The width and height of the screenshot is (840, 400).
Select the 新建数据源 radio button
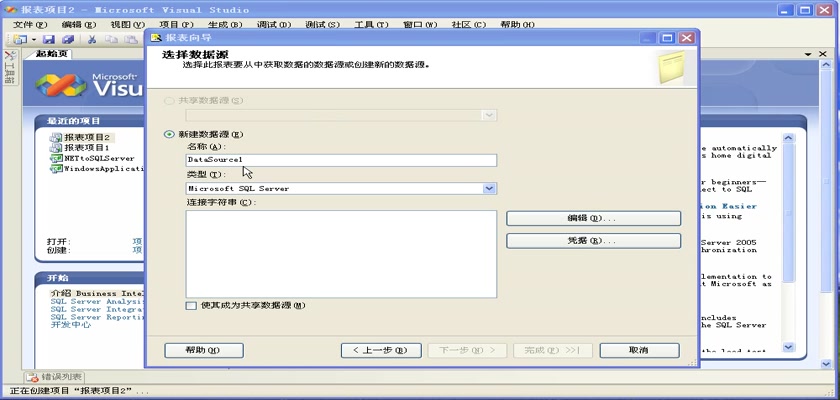pyautogui.click(x=169, y=134)
